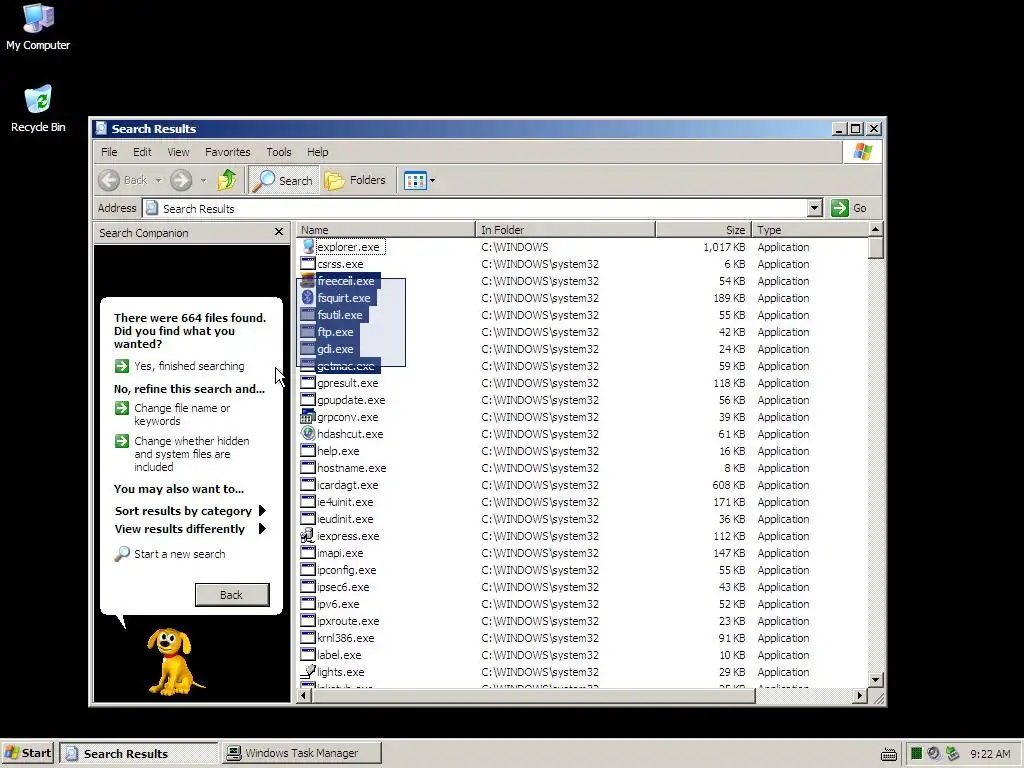Open the Help menu
Viewport: 1024px width, 768px height.
[318, 152]
